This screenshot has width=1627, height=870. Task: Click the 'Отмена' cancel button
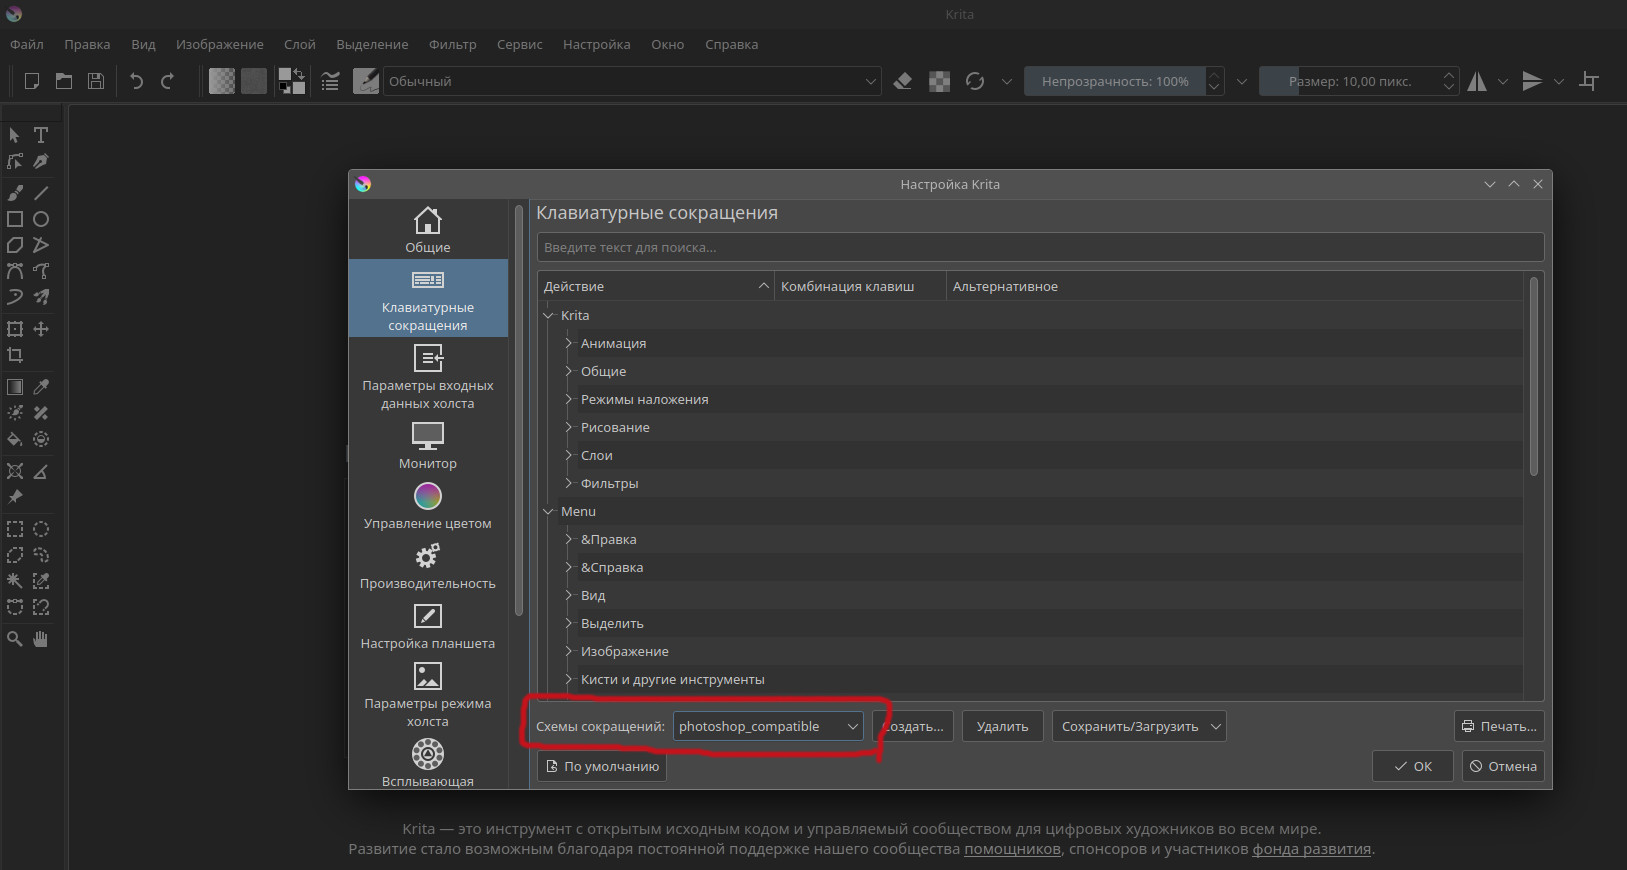[x=1503, y=766]
